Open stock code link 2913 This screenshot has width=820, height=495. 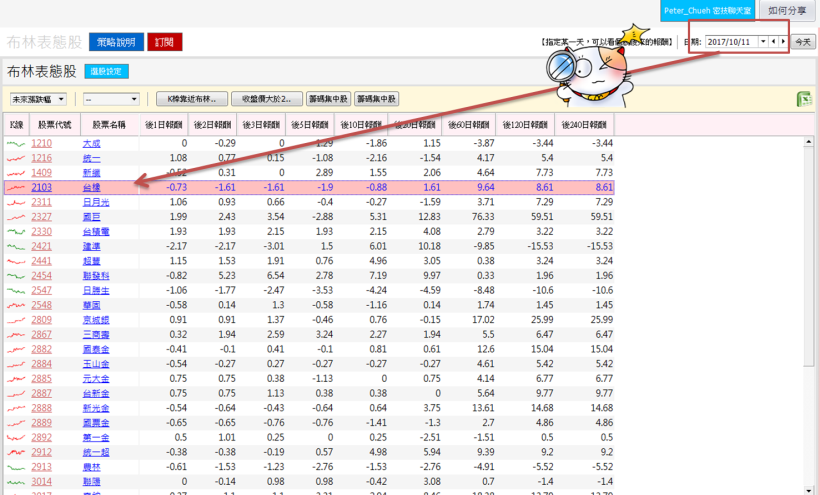[41, 467]
